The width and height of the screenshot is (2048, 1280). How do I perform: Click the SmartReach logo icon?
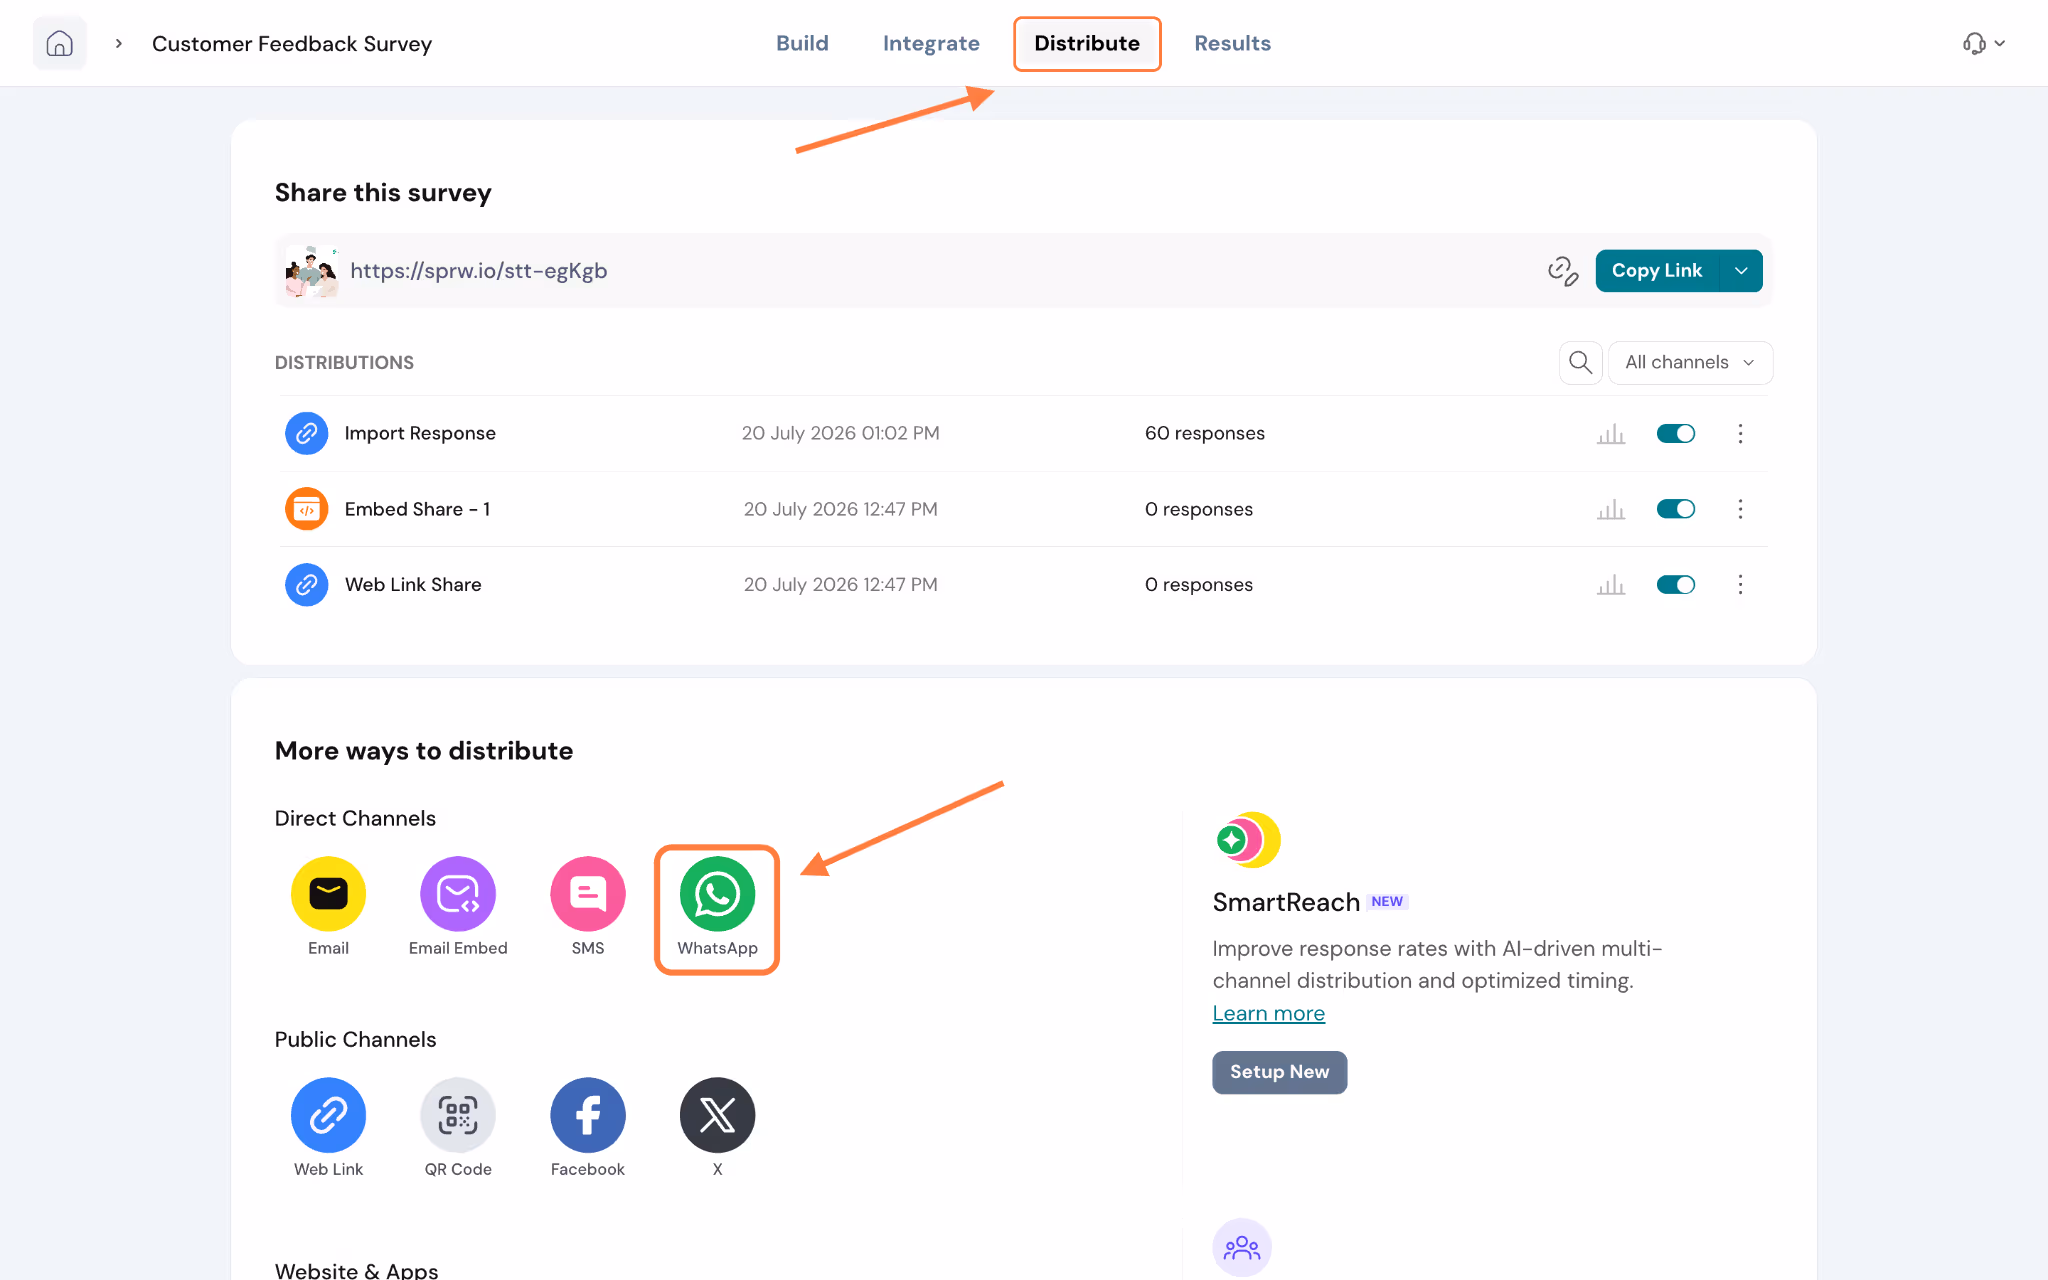click(x=1248, y=840)
